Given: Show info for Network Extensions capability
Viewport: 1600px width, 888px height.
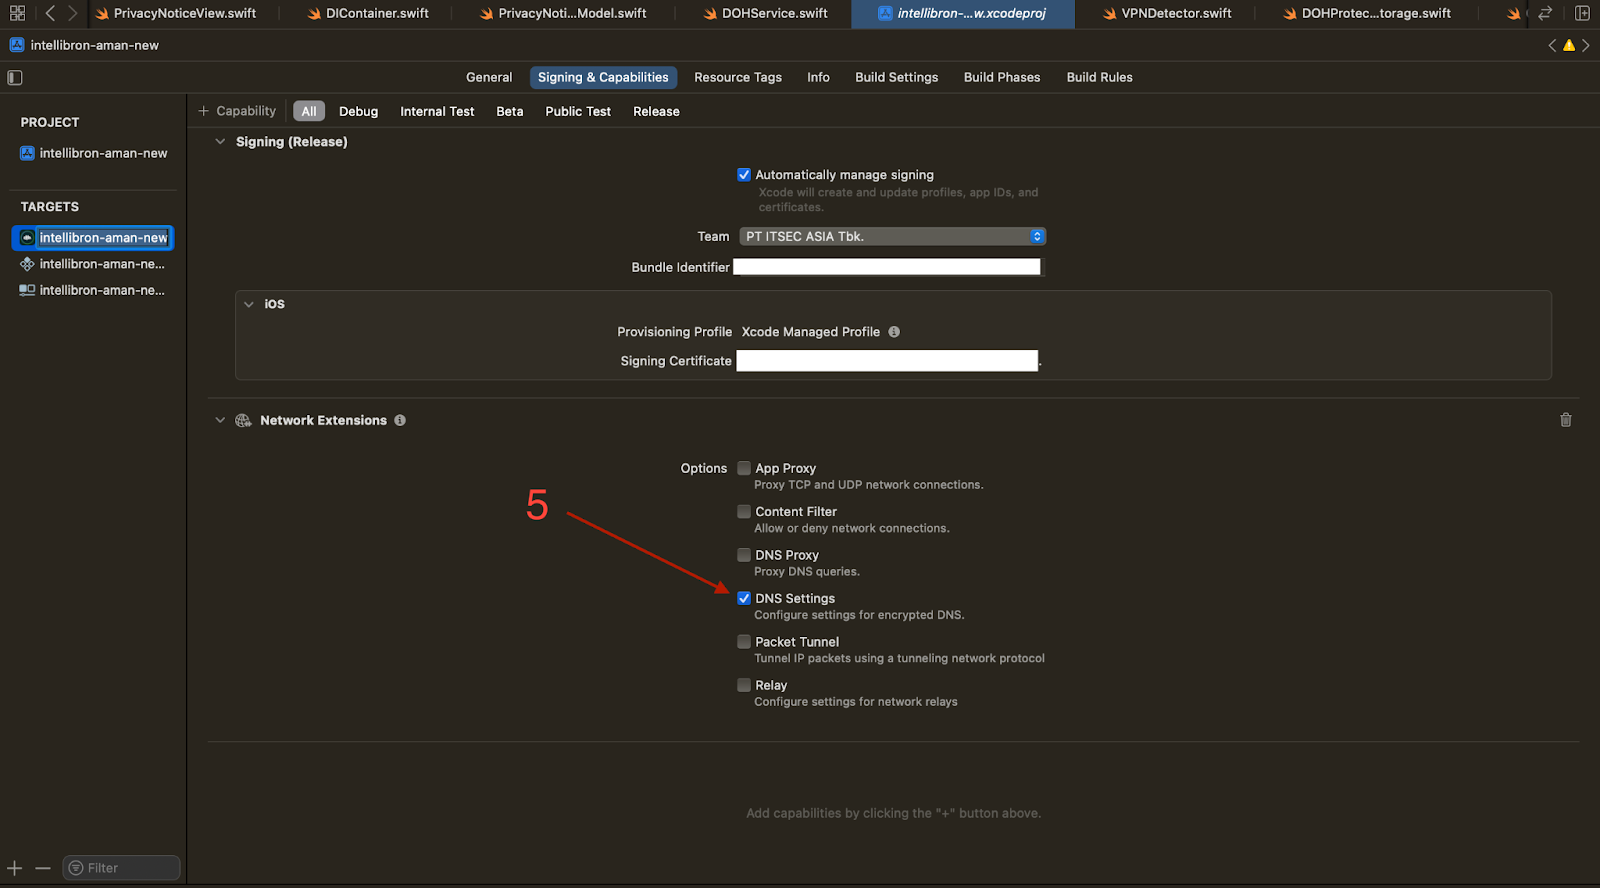Looking at the screenshot, I should click(x=400, y=420).
